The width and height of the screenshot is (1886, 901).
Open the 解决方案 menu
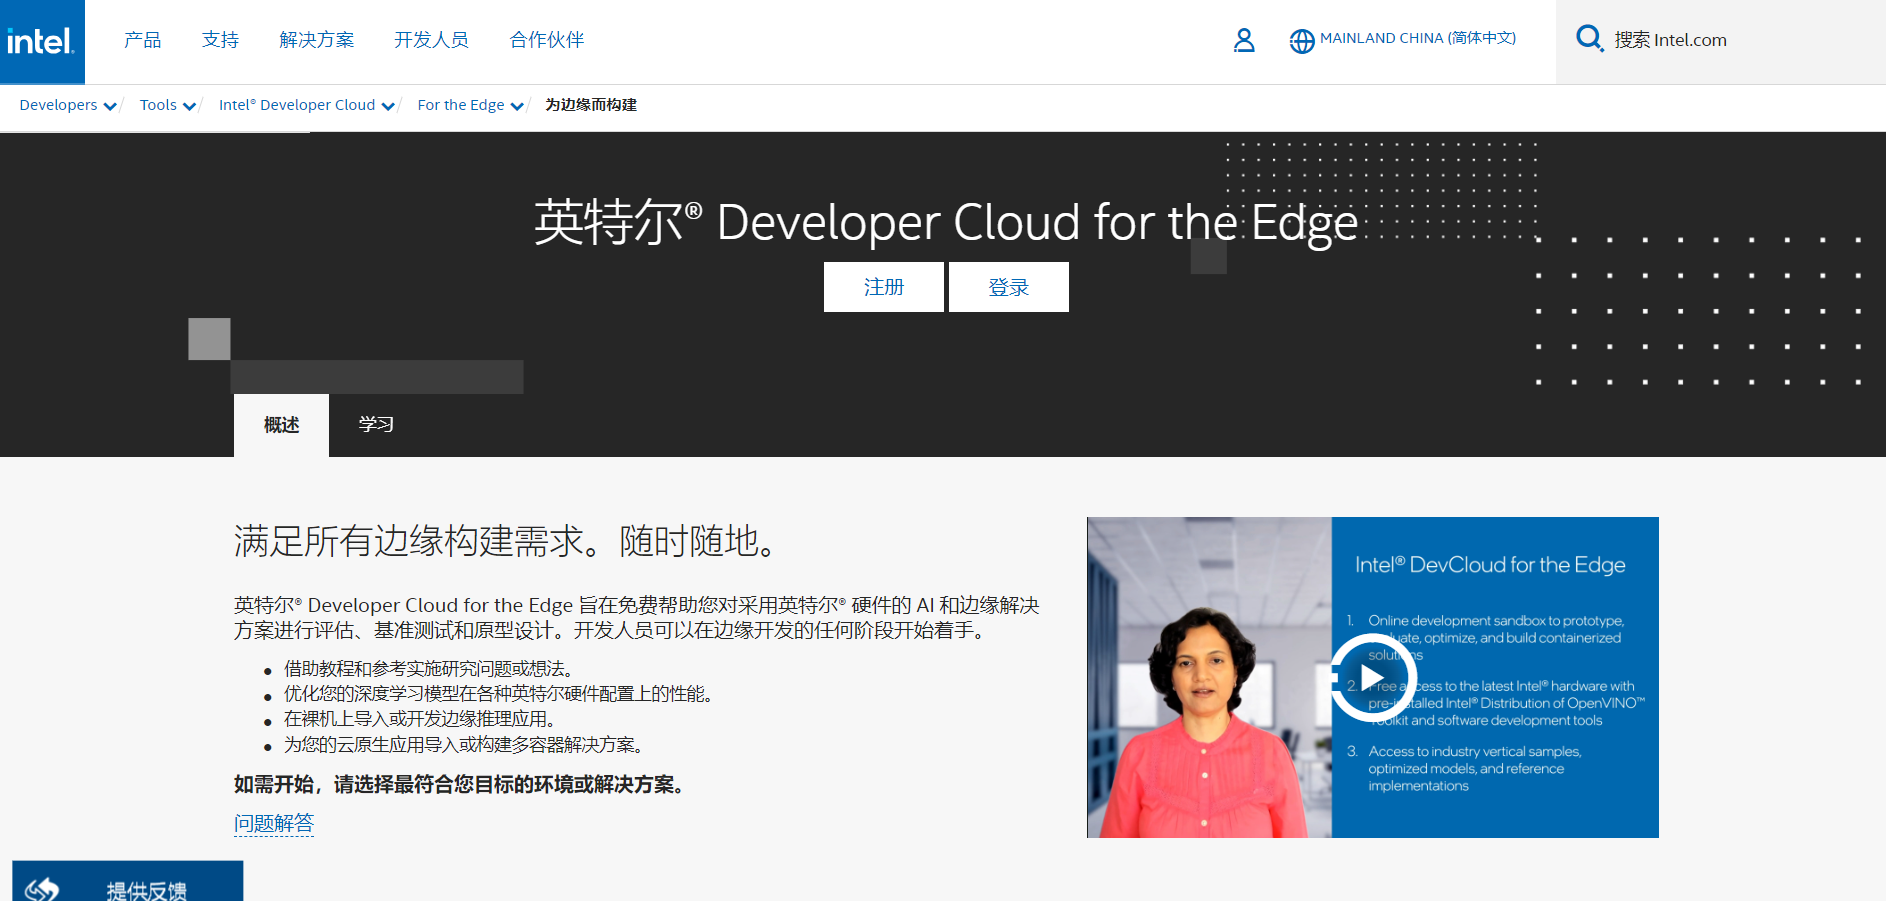click(317, 40)
